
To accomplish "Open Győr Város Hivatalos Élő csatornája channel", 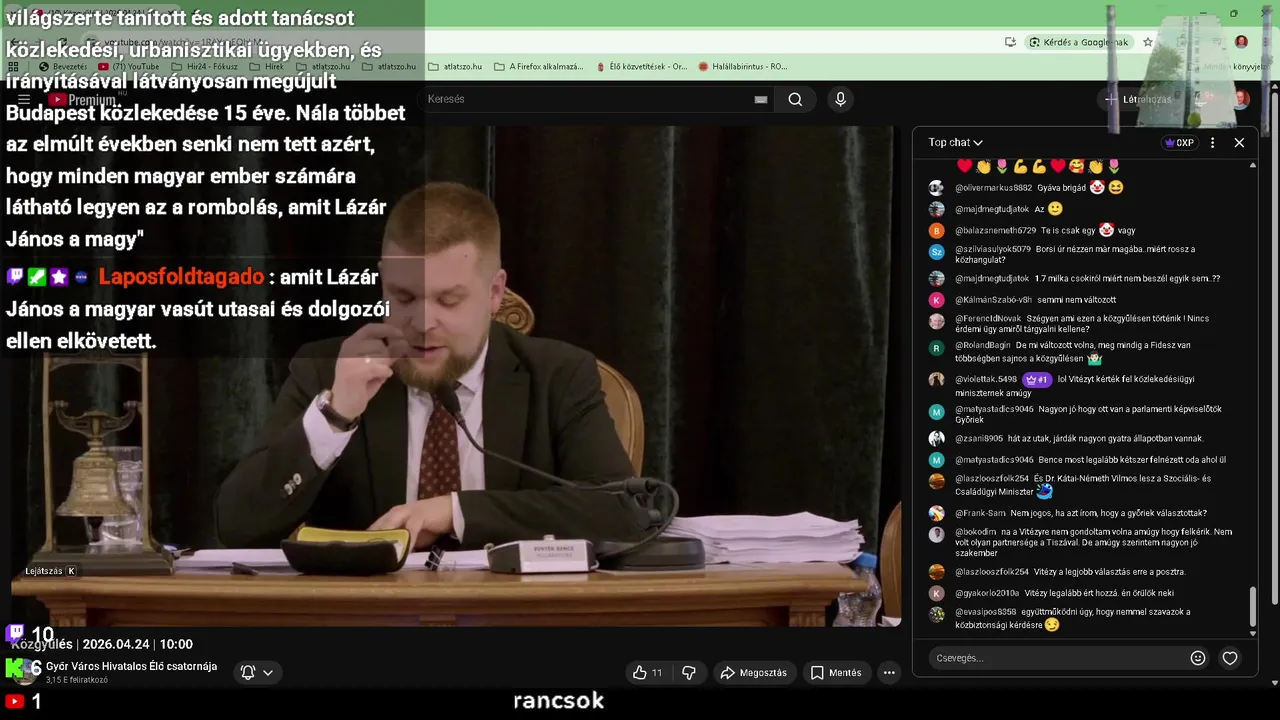I will click(x=131, y=666).
